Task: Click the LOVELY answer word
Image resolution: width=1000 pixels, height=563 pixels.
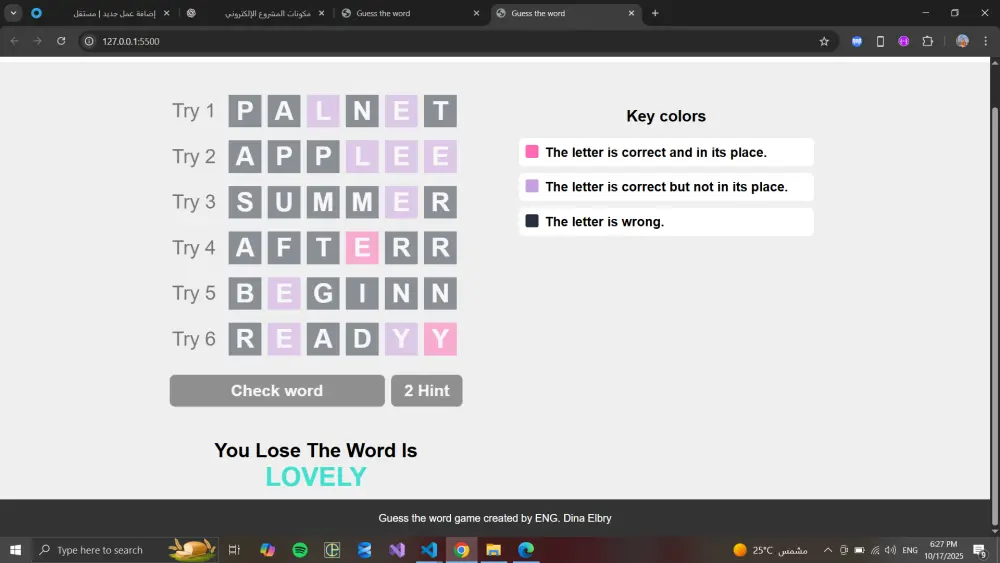Action: tap(316, 477)
